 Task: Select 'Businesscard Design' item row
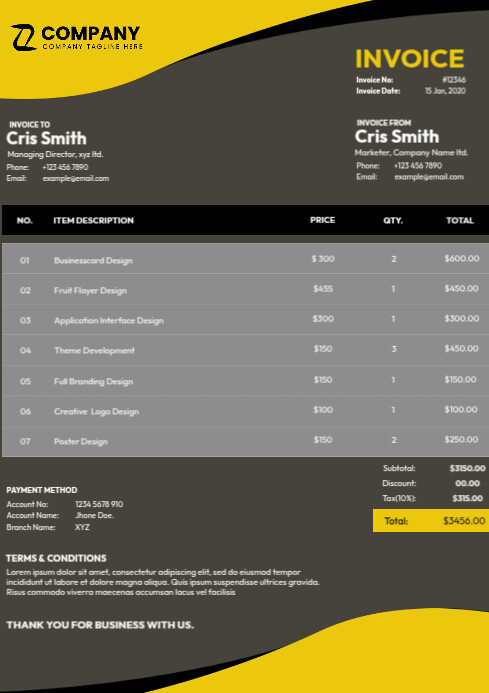pos(245,259)
